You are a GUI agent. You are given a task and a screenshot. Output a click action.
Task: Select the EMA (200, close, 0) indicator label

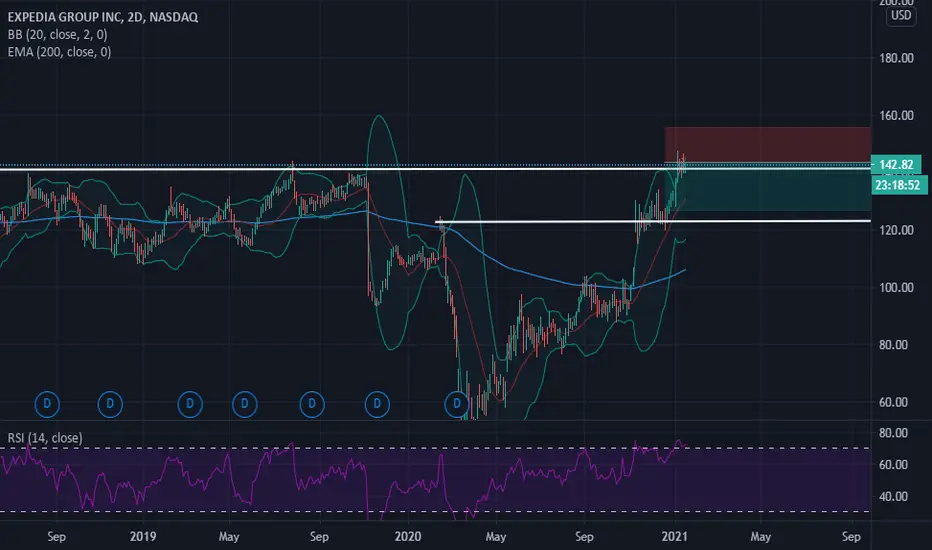pyautogui.click(x=59, y=52)
